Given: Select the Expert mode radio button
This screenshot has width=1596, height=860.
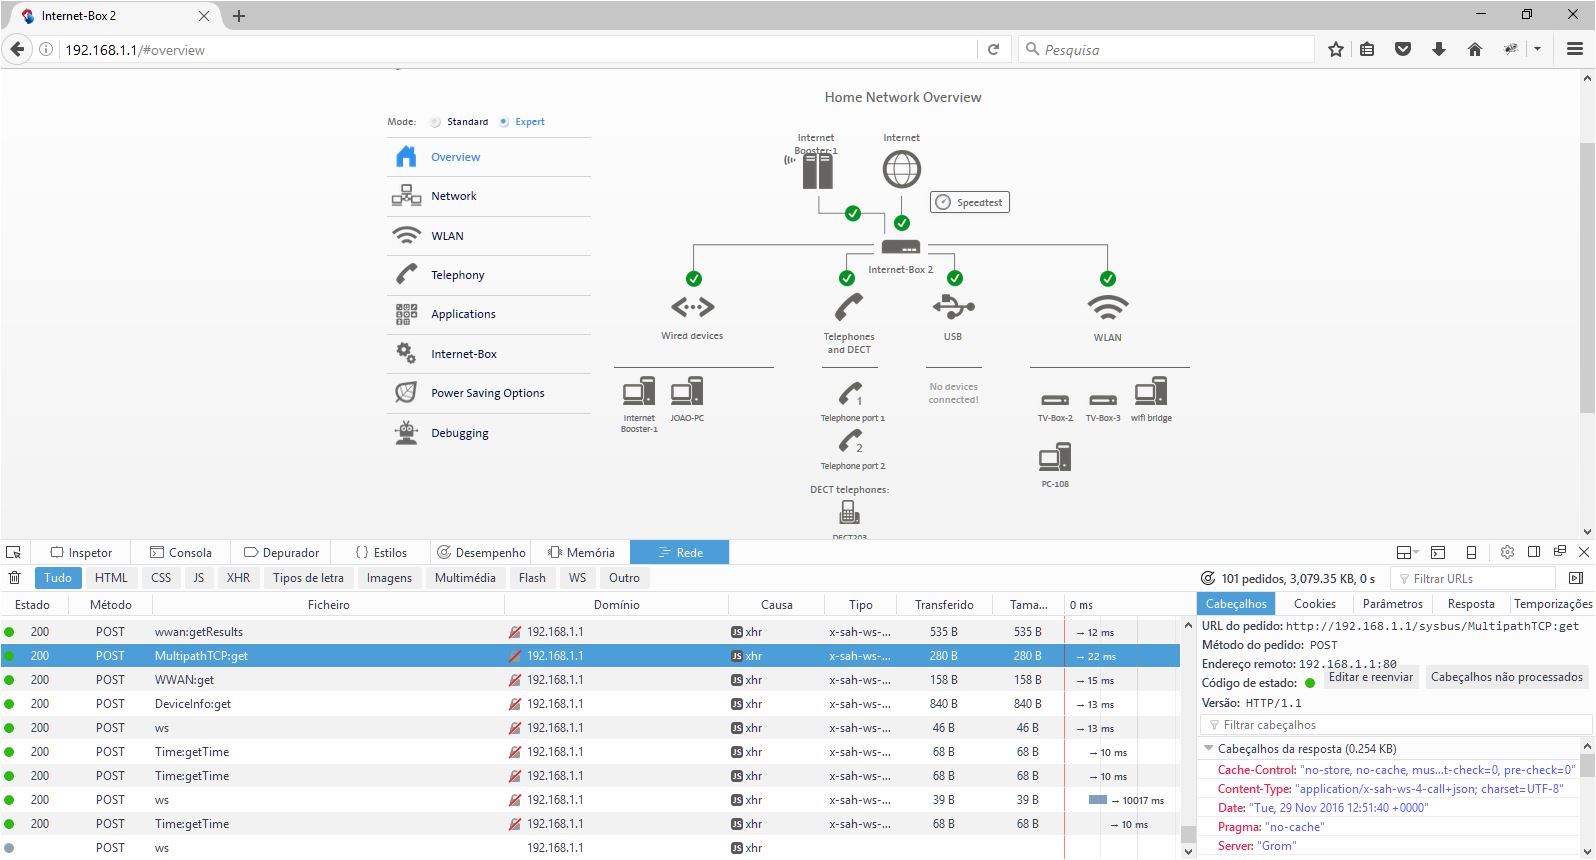Looking at the screenshot, I should pyautogui.click(x=504, y=122).
